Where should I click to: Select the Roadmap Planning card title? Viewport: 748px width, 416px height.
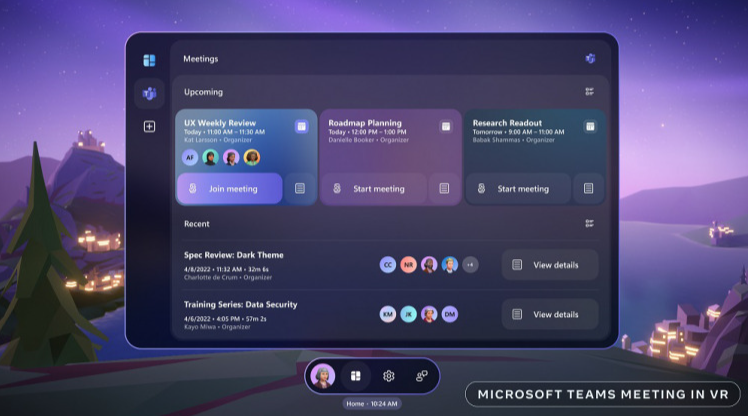click(365, 123)
